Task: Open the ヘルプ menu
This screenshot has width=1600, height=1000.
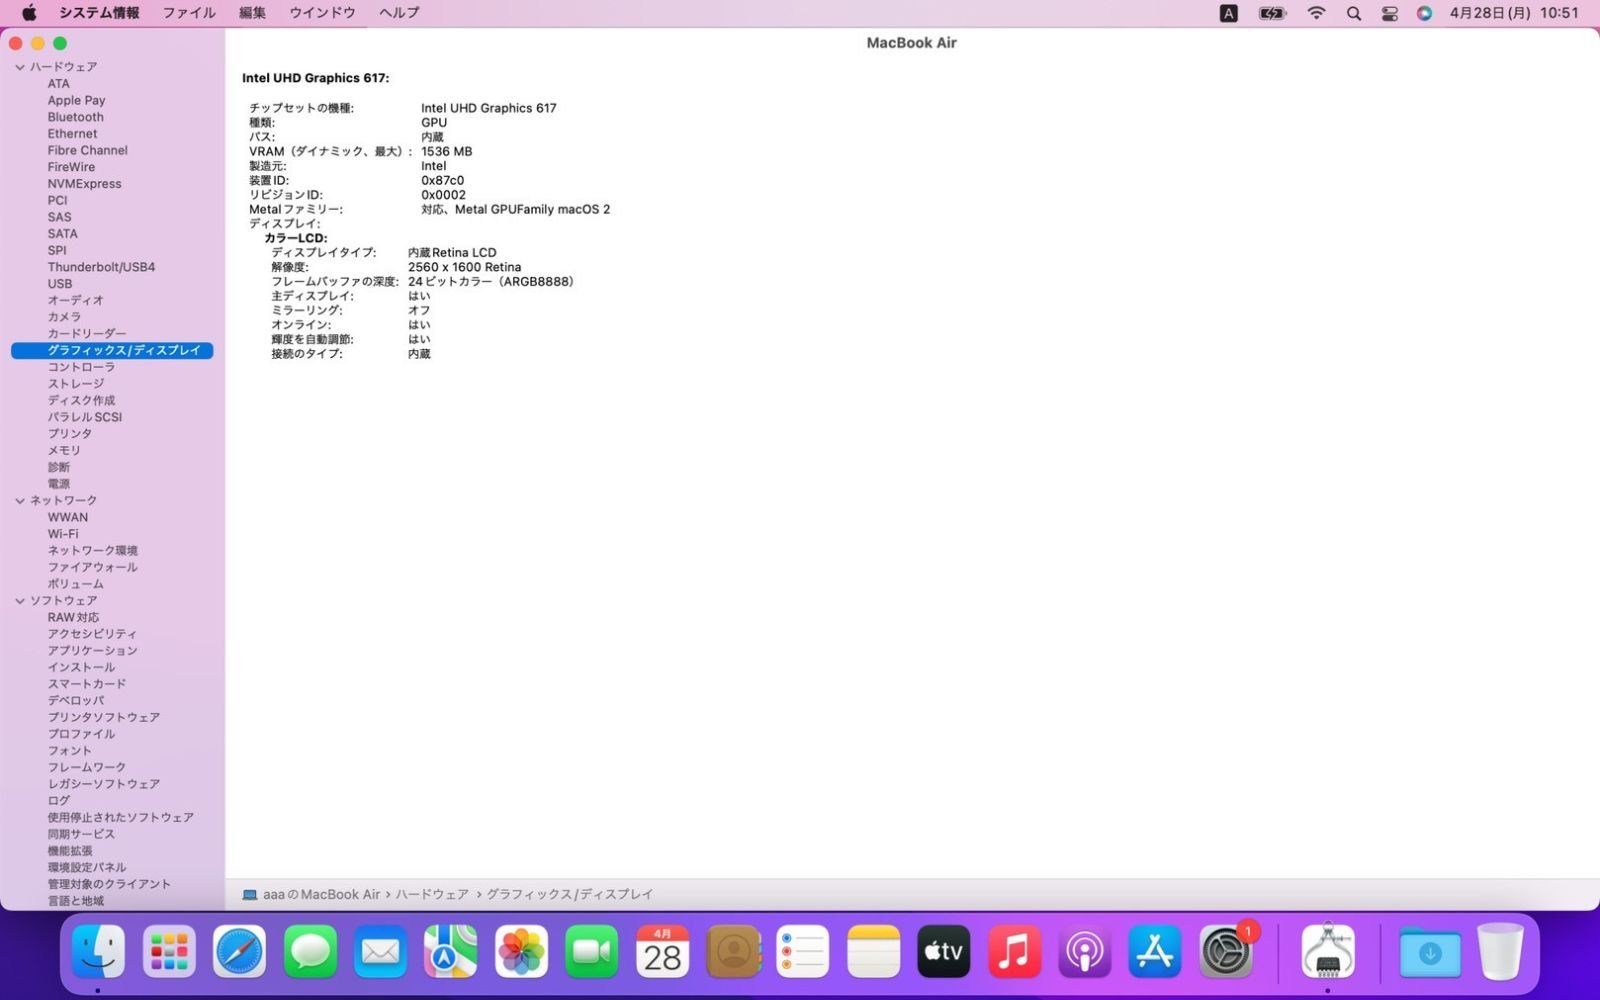Action: pyautogui.click(x=399, y=13)
